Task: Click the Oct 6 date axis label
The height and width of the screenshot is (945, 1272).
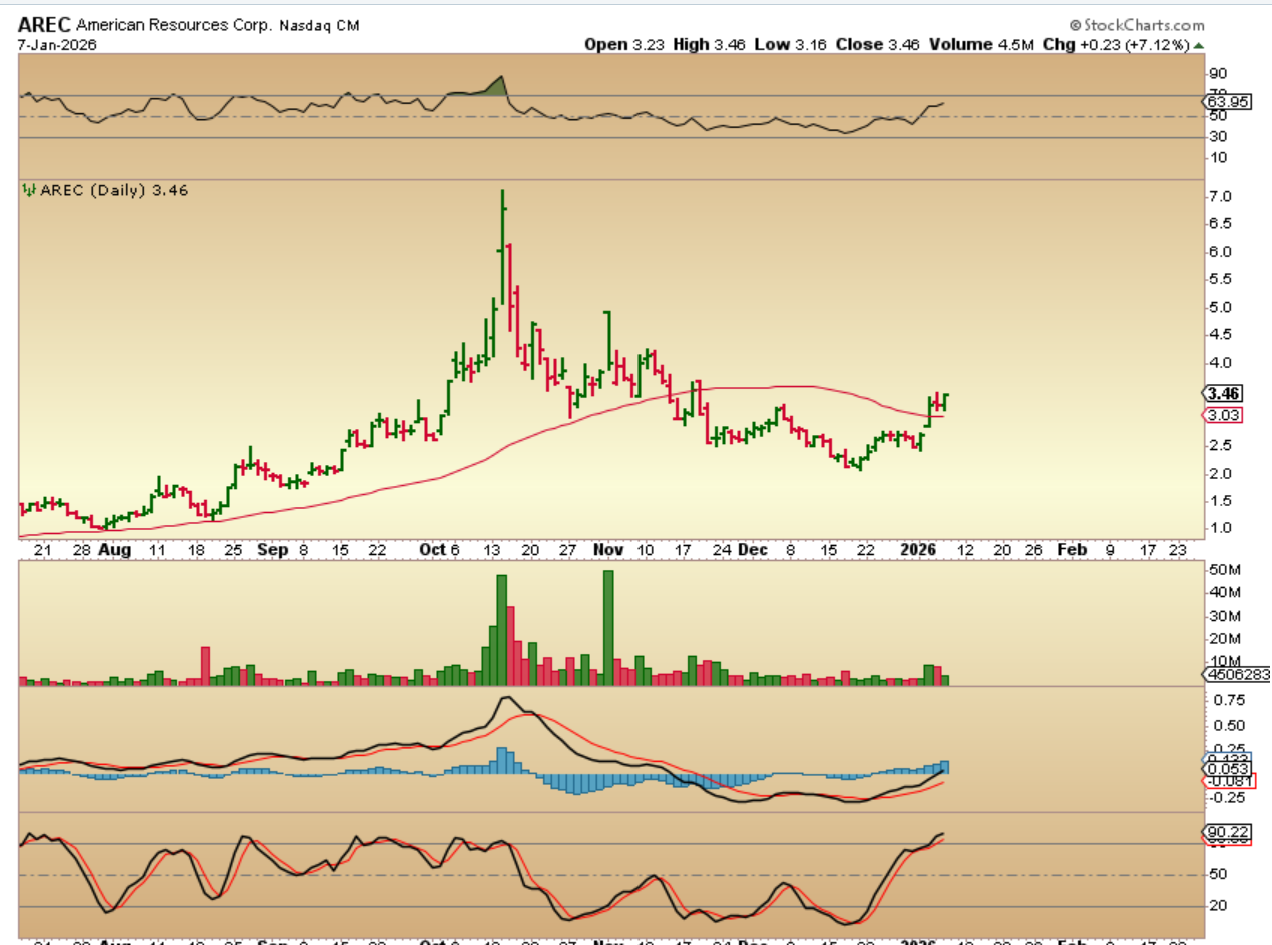Action: pyautogui.click(x=441, y=550)
